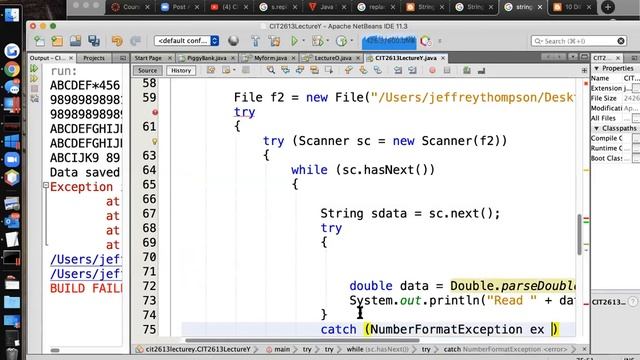Select the CIT2613LectureY.java tab

[405, 58]
